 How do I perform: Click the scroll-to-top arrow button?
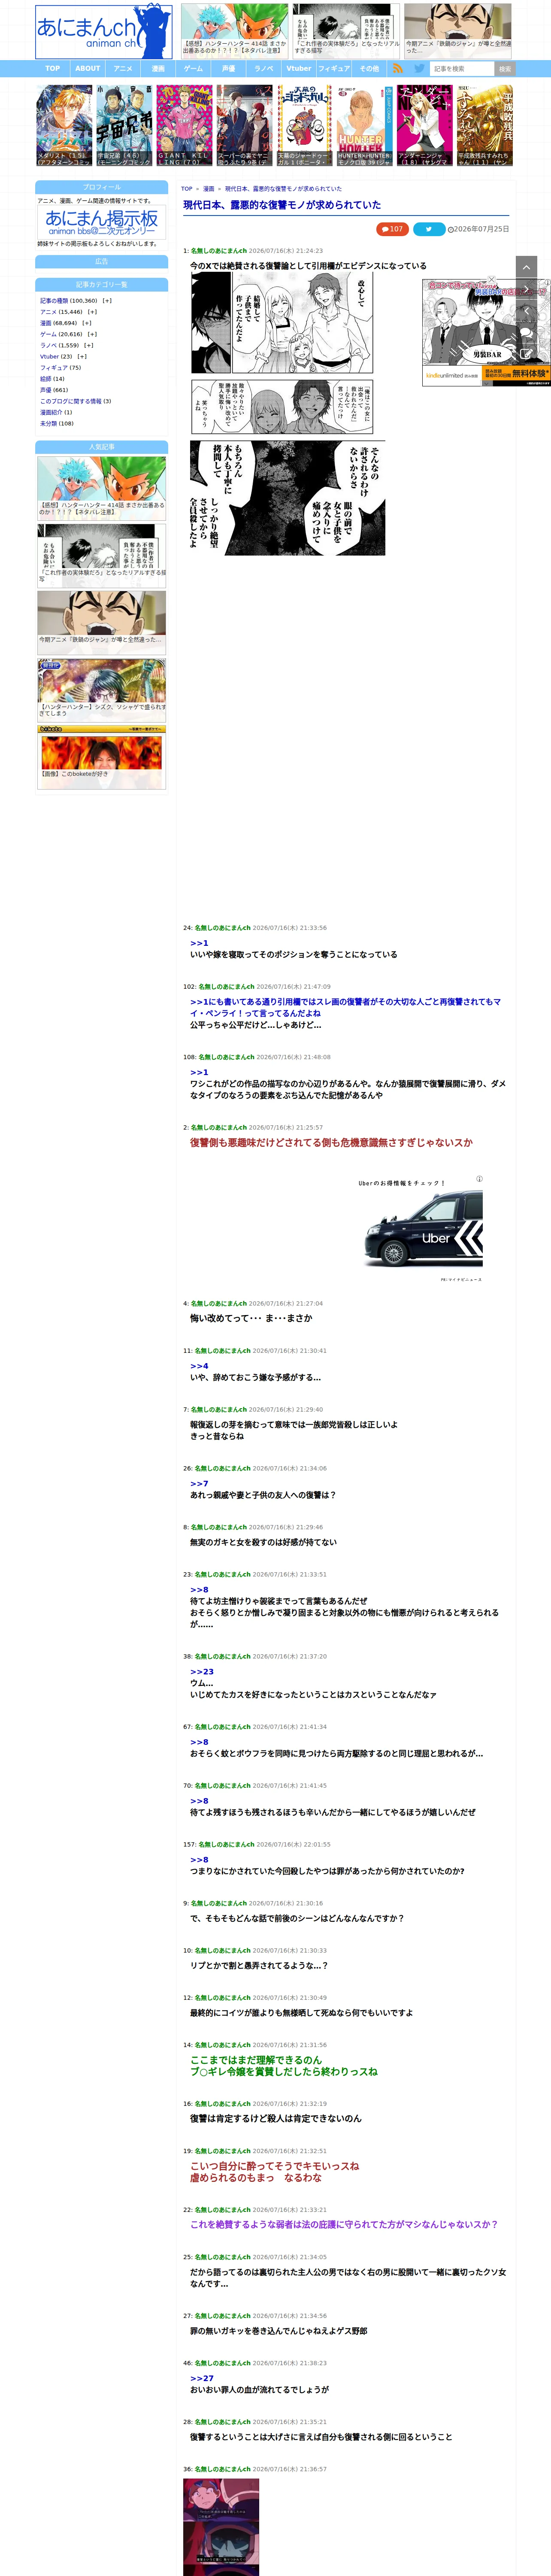526,267
